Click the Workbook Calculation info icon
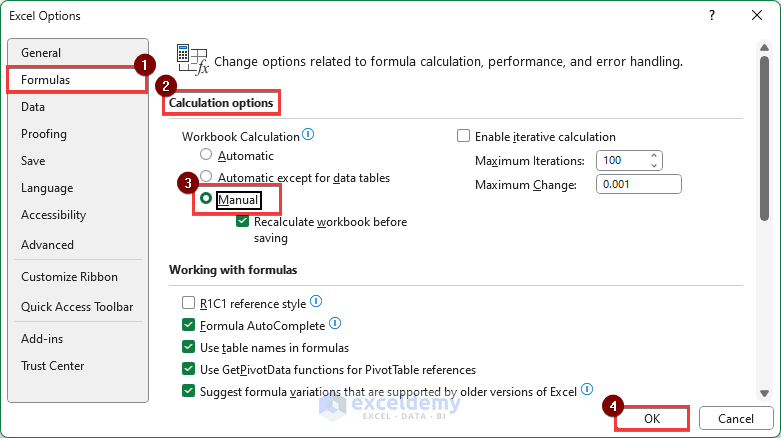Viewport: 781px width, 438px height. point(308,135)
